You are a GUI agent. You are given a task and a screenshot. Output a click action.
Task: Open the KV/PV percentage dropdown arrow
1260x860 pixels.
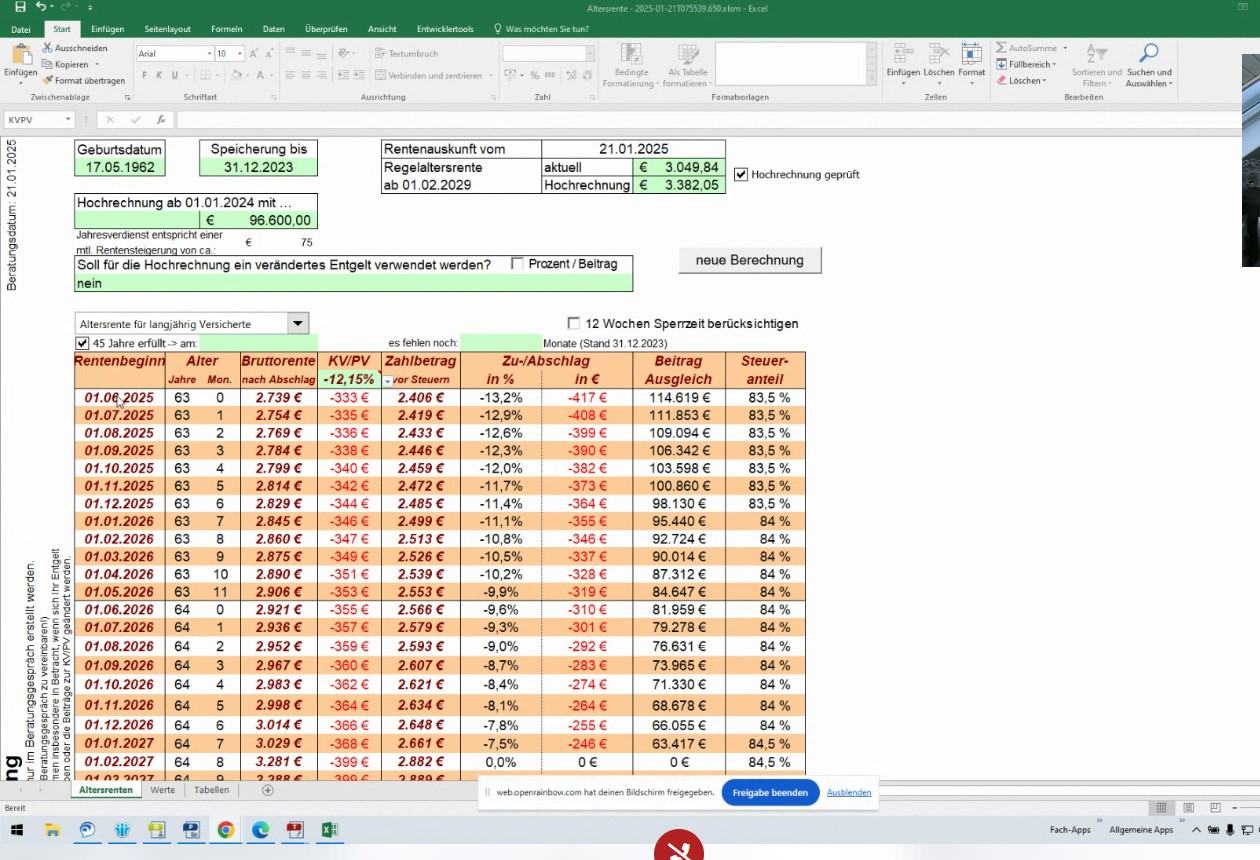[388, 381]
